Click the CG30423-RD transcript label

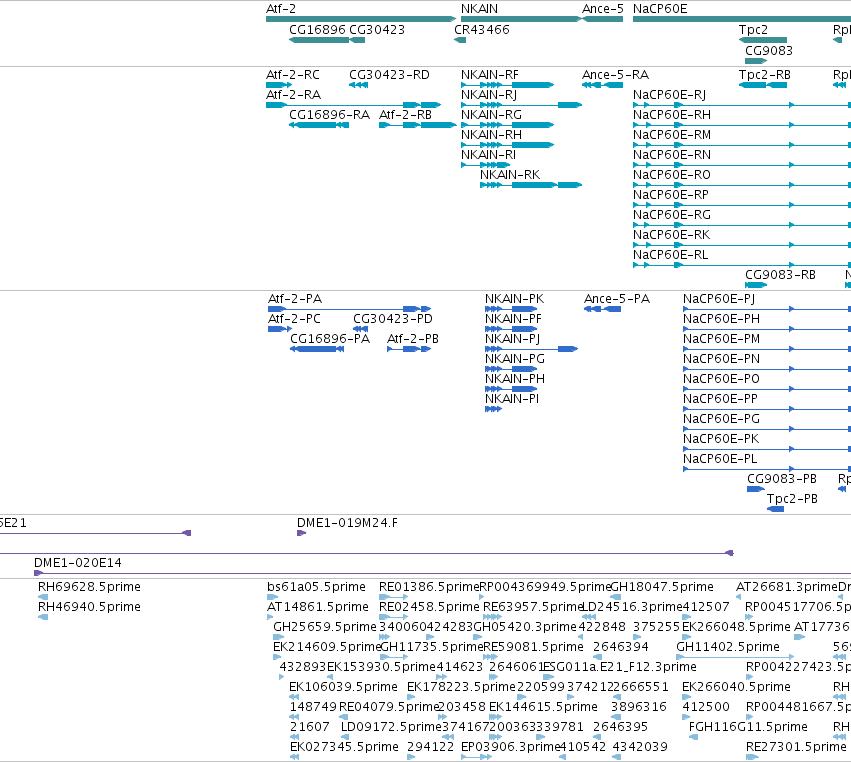pos(389,75)
